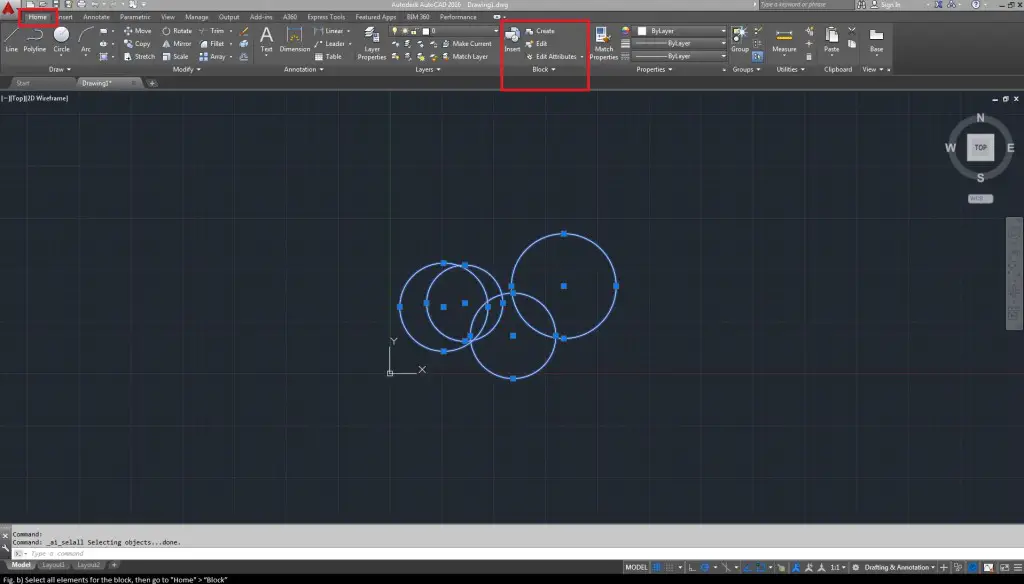Image resolution: width=1024 pixels, height=584 pixels.
Task: Click Make Current layer button
Action: pyautogui.click(x=466, y=44)
